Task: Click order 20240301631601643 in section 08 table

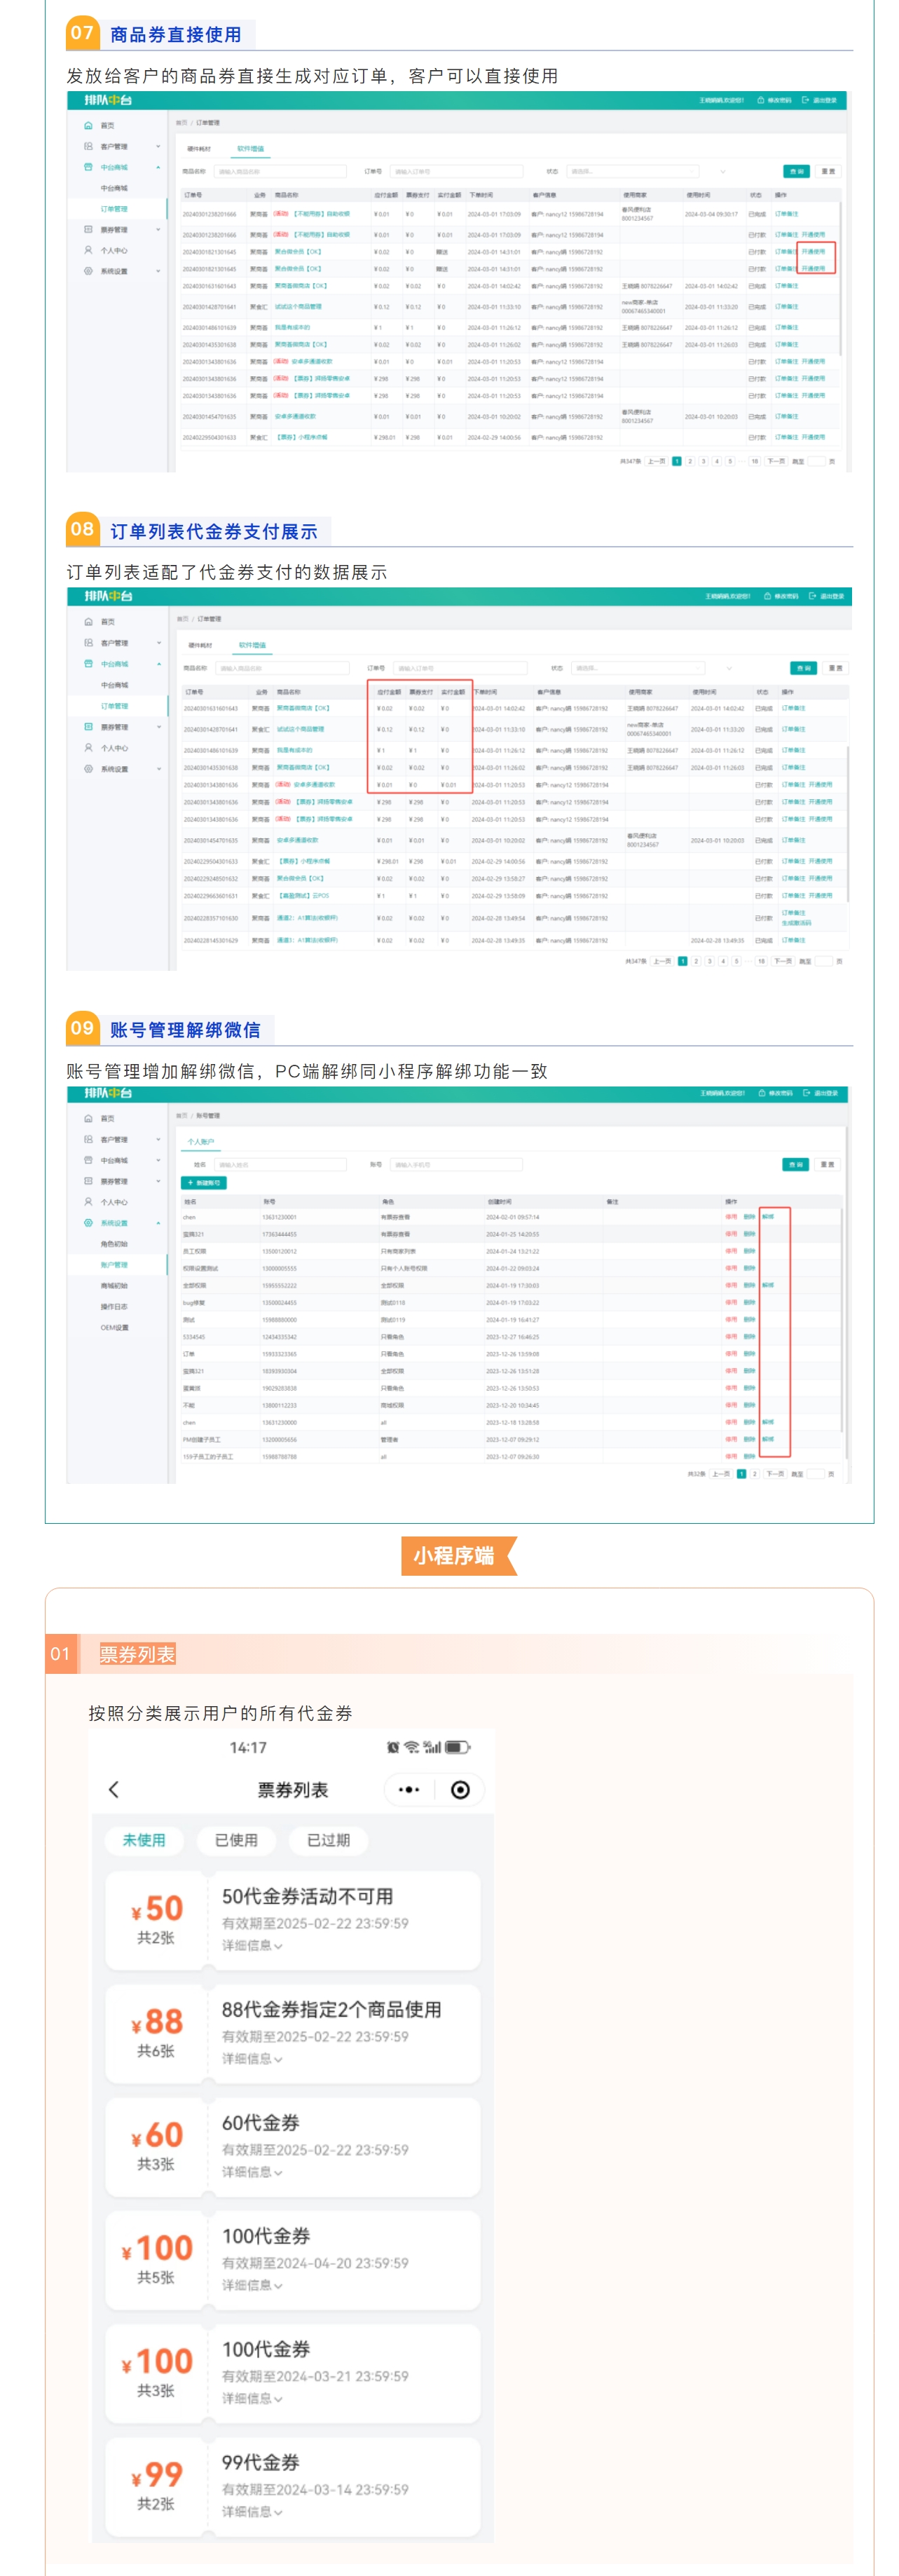Action: (x=211, y=708)
